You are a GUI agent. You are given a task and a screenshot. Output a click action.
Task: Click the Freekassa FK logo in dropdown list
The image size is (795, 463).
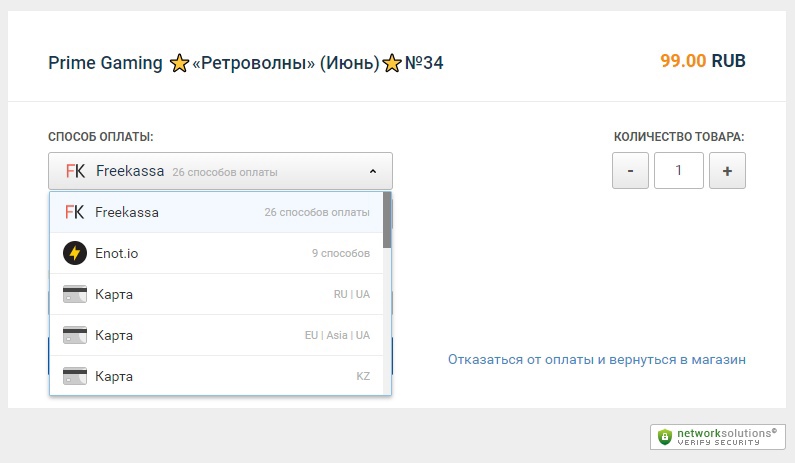coord(74,212)
